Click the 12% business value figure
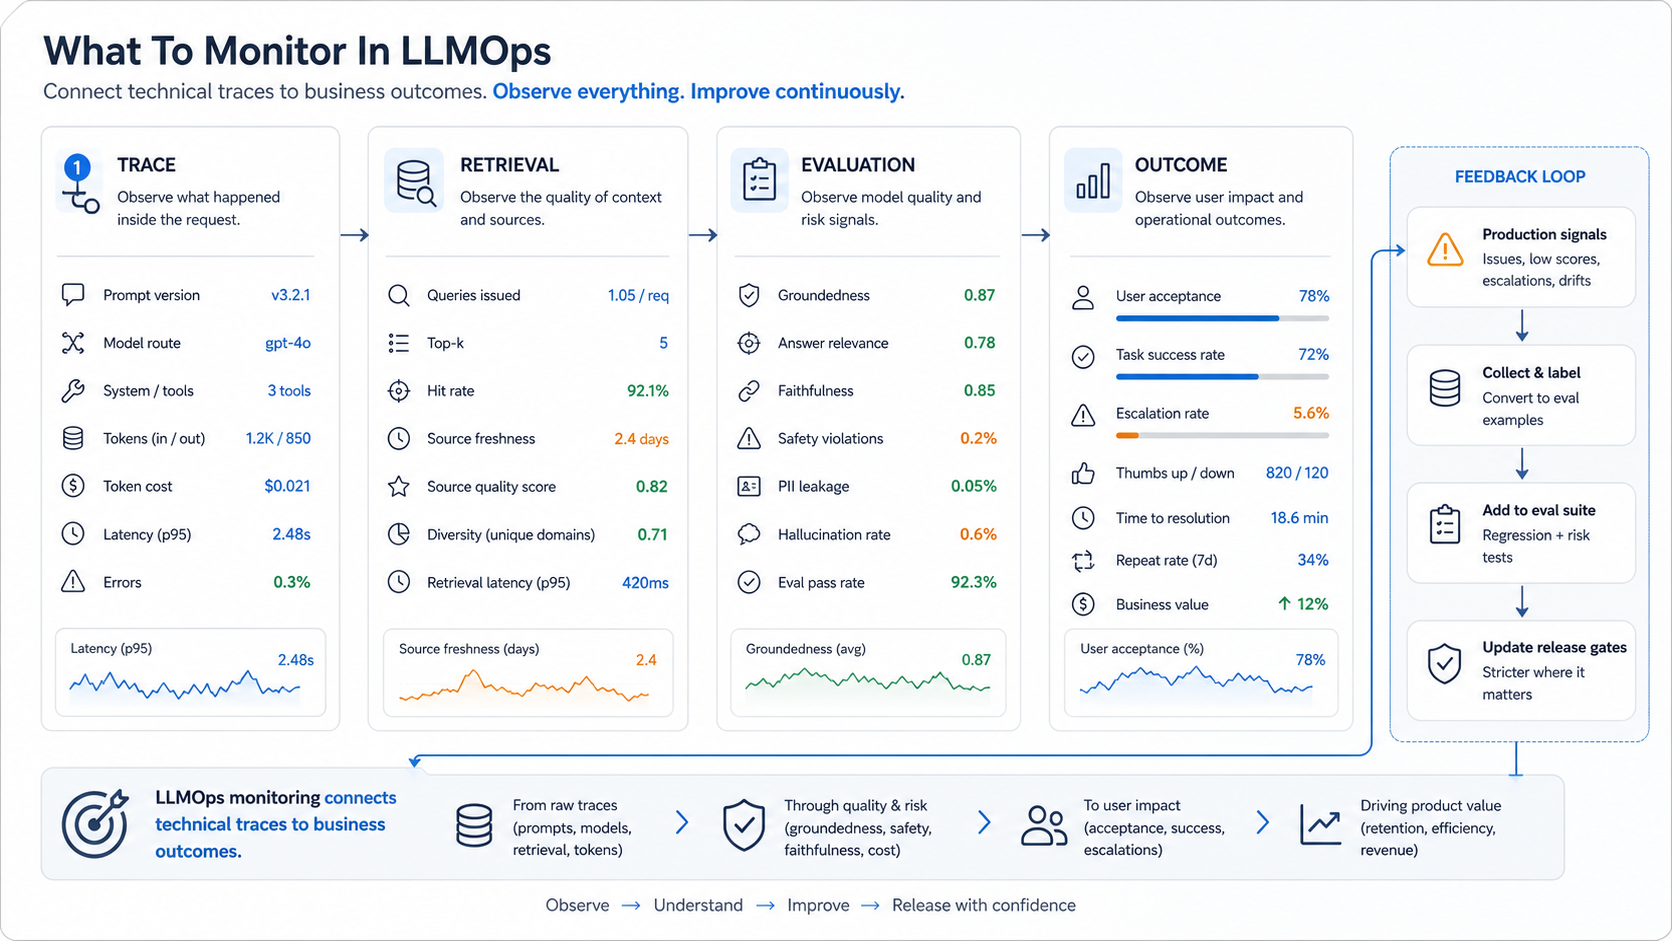Screen dimensions: 1672x941 point(1303,604)
